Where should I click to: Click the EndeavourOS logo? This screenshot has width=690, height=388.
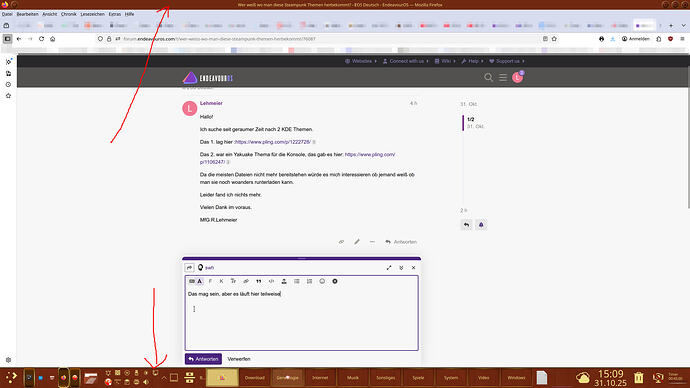coord(208,78)
